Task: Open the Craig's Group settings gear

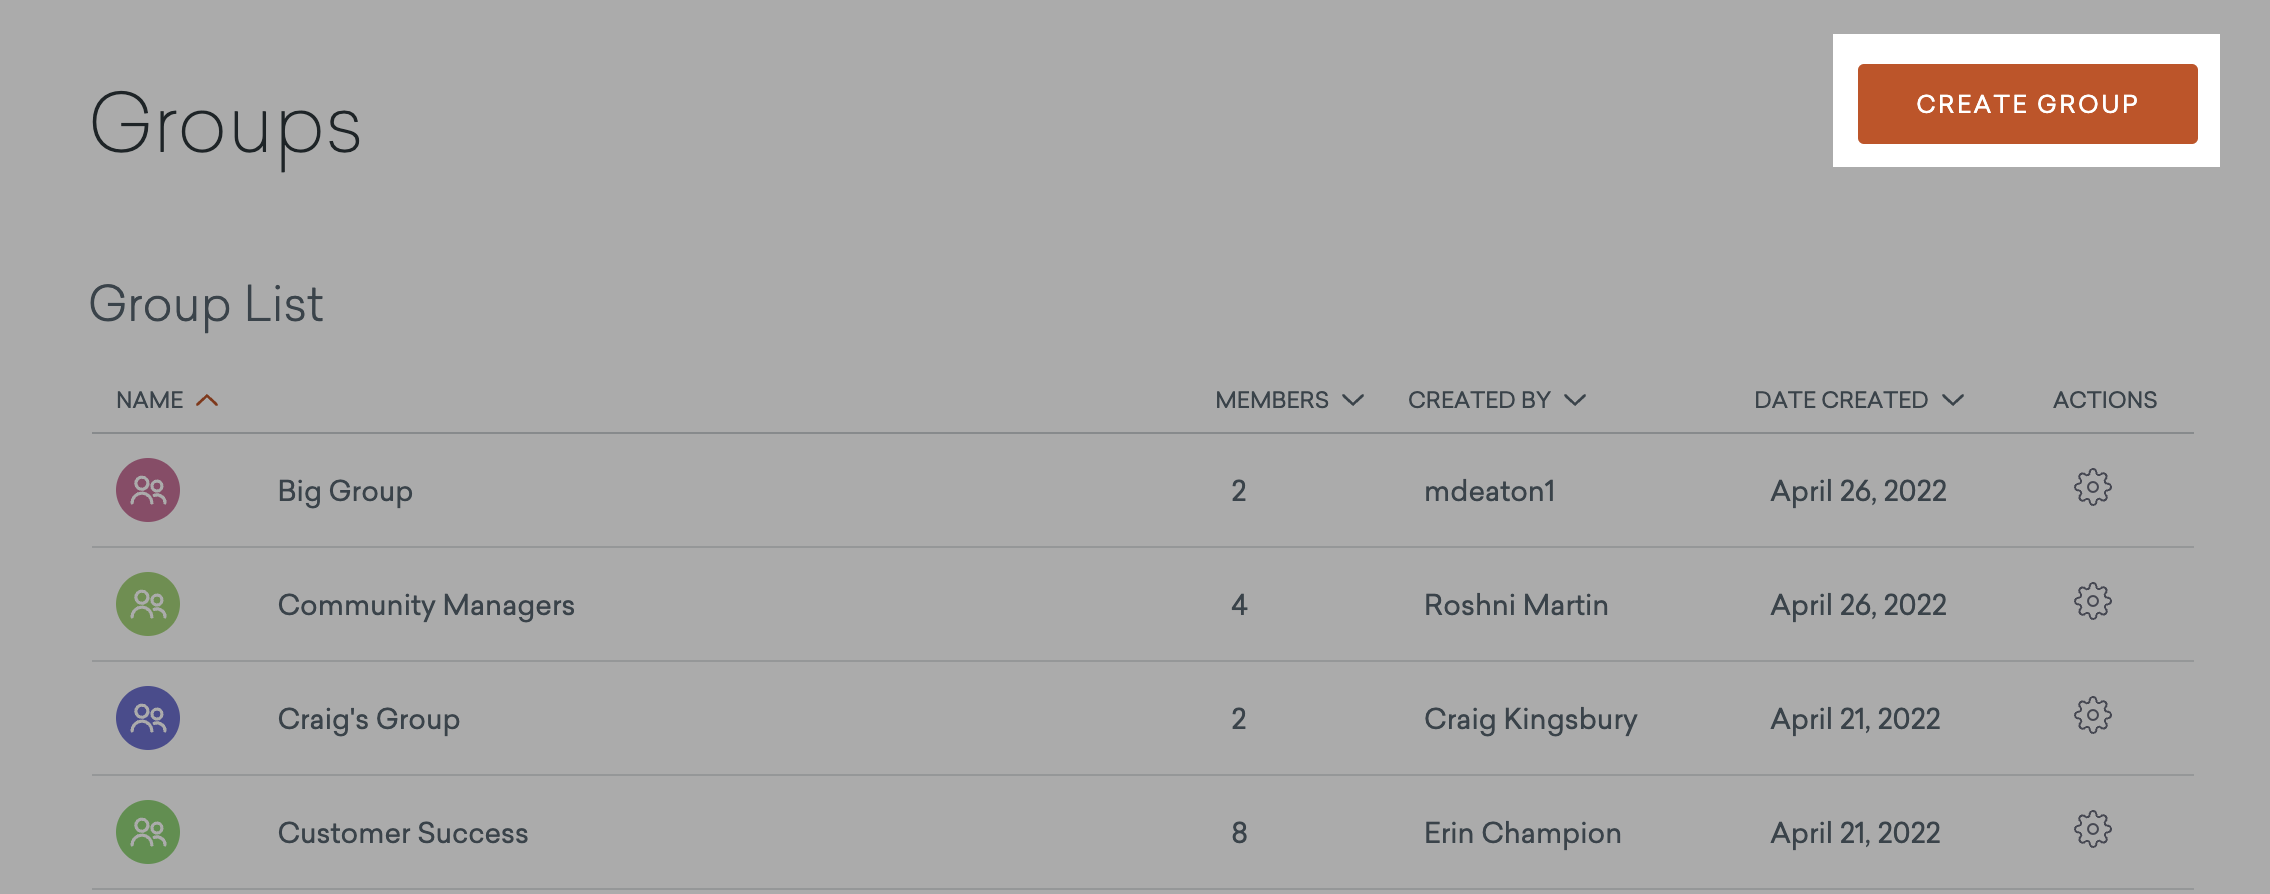Action: (x=2092, y=716)
